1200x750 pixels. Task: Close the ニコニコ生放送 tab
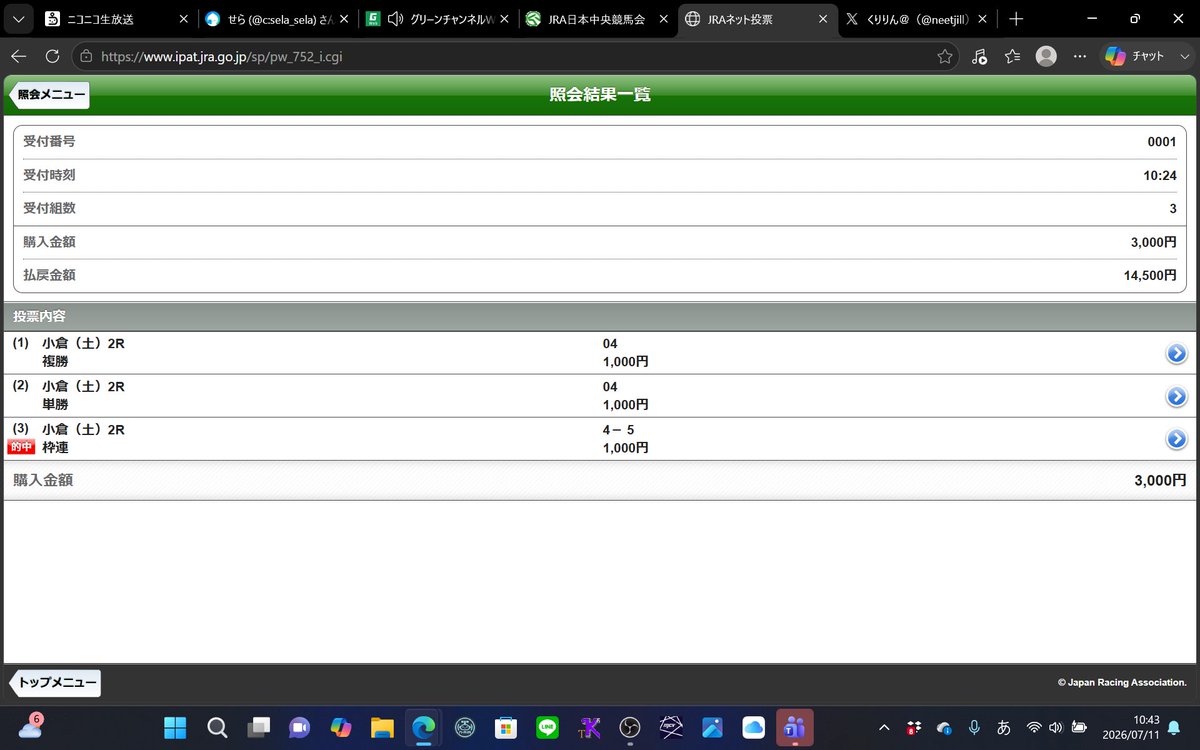point(183,19)
